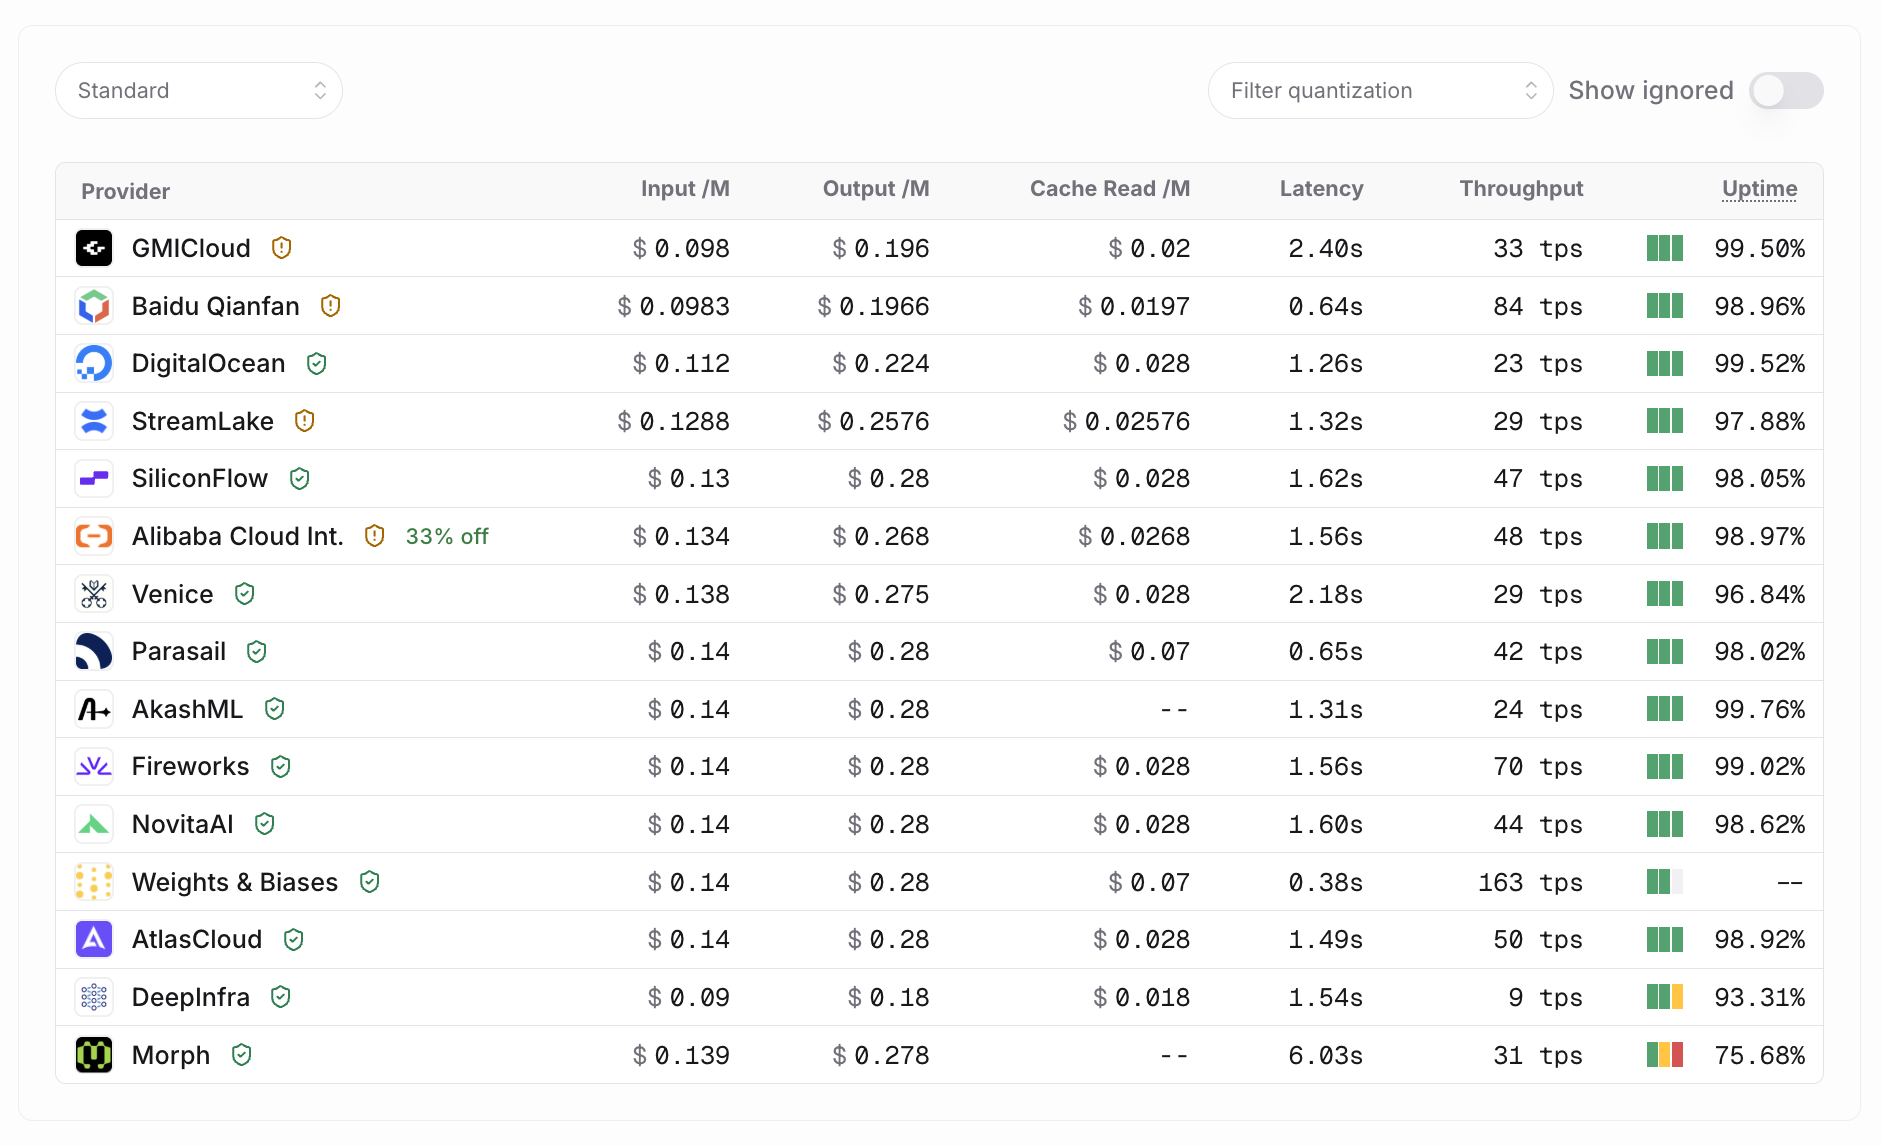Click the Baidu Qianfan logo icon
Viewport: 1882px width, 1146px height.
94,306
